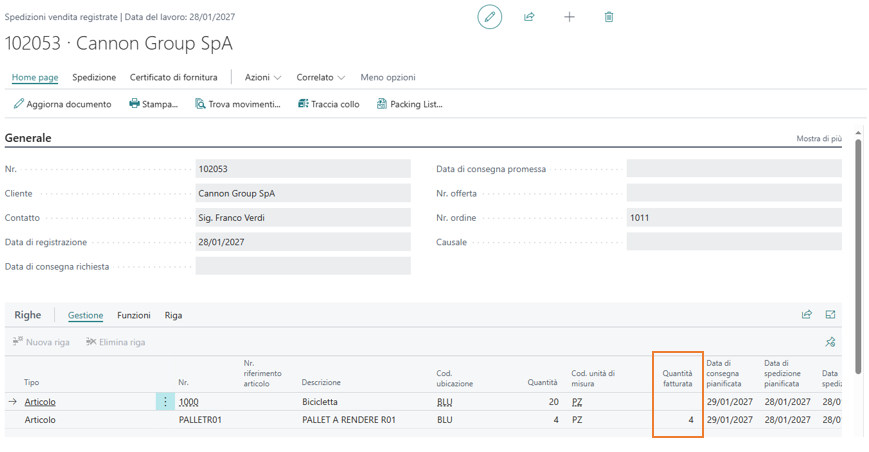Image resolution: width=869 pixels, height=452 pixels.
Task: Click the vertical scrollbar on the right
Action: 858,255
